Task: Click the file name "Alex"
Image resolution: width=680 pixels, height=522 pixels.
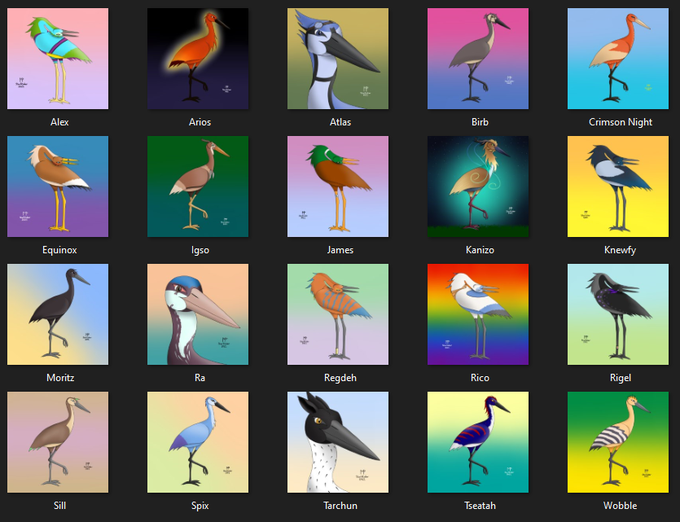Action: click(59, 122)
